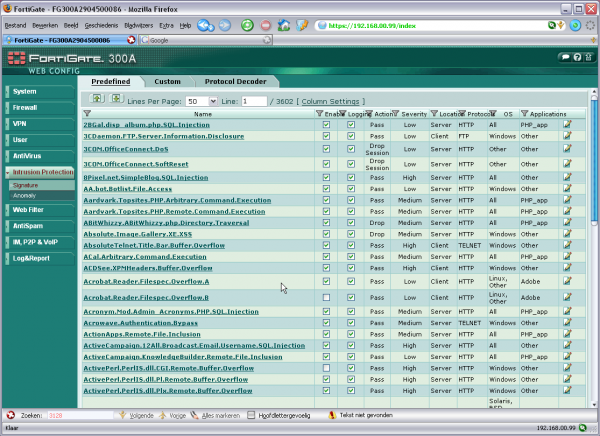Open the Geschiedenis menu
600x436 pixels.
pyautogui.click(x=101, y=26)
